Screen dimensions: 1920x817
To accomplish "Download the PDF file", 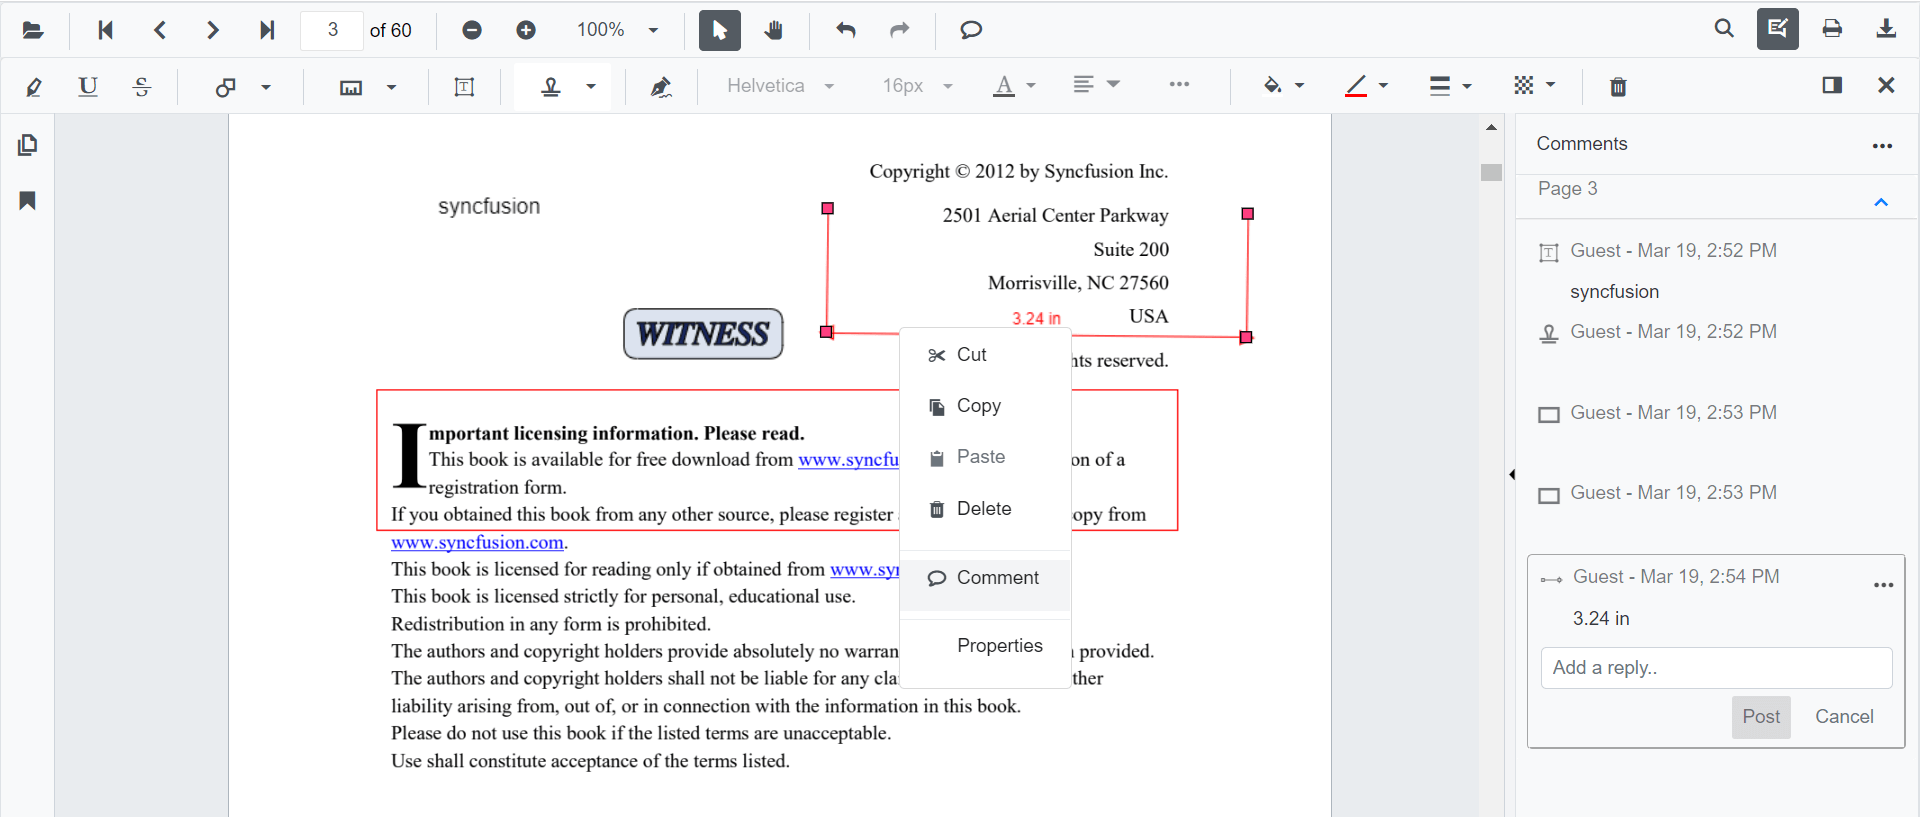I will [x=1886, y=29].
